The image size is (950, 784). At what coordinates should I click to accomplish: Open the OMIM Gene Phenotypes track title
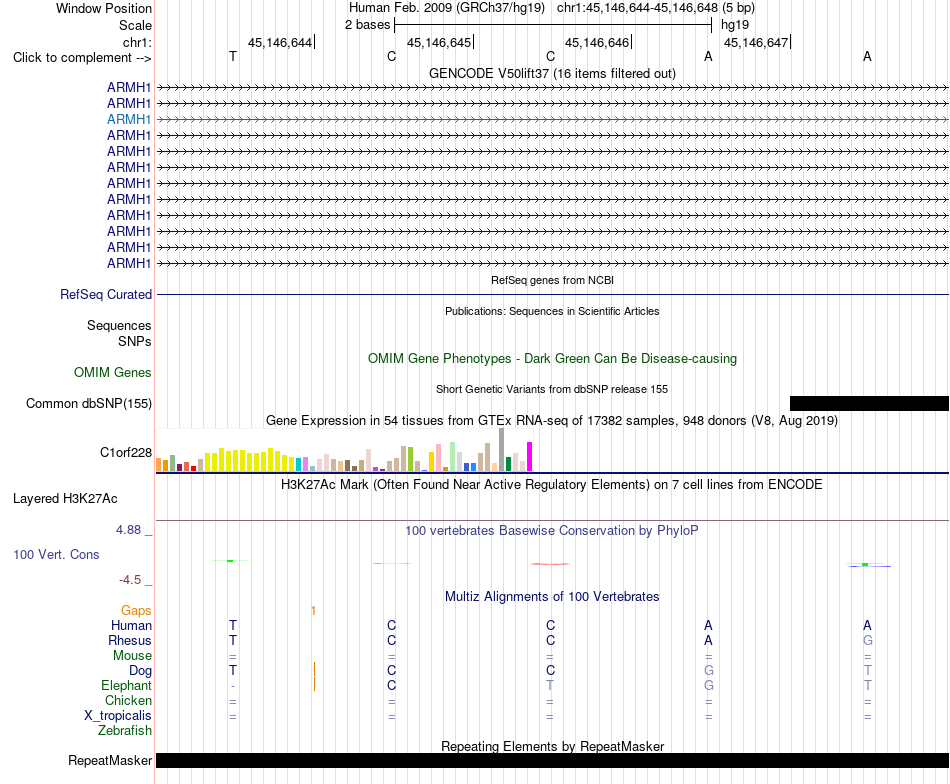pyautogui.click(x=552, y=358)
